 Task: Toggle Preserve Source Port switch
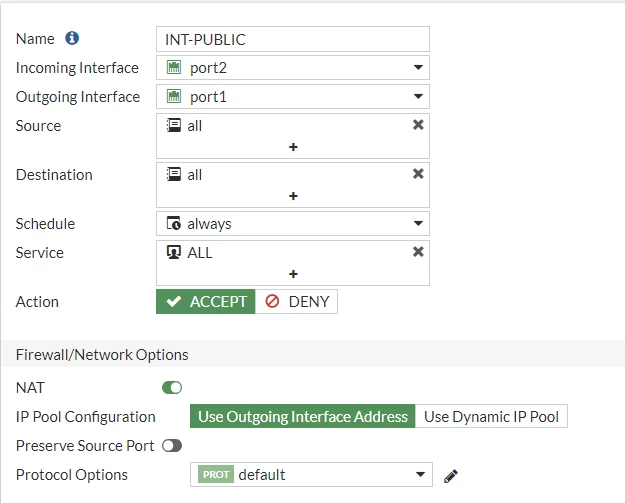pyautogui.click(x=172, y=446)
